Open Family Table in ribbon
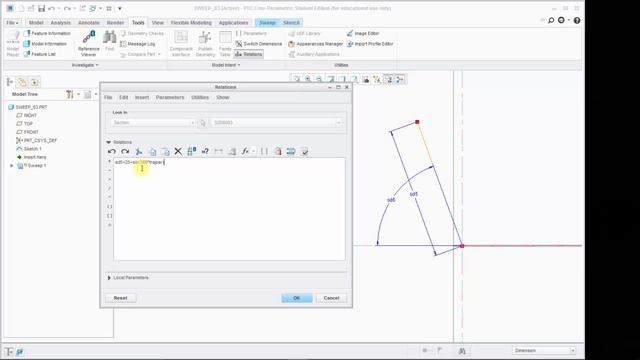This screenshot has height=360, width=640. coord(225,44)
